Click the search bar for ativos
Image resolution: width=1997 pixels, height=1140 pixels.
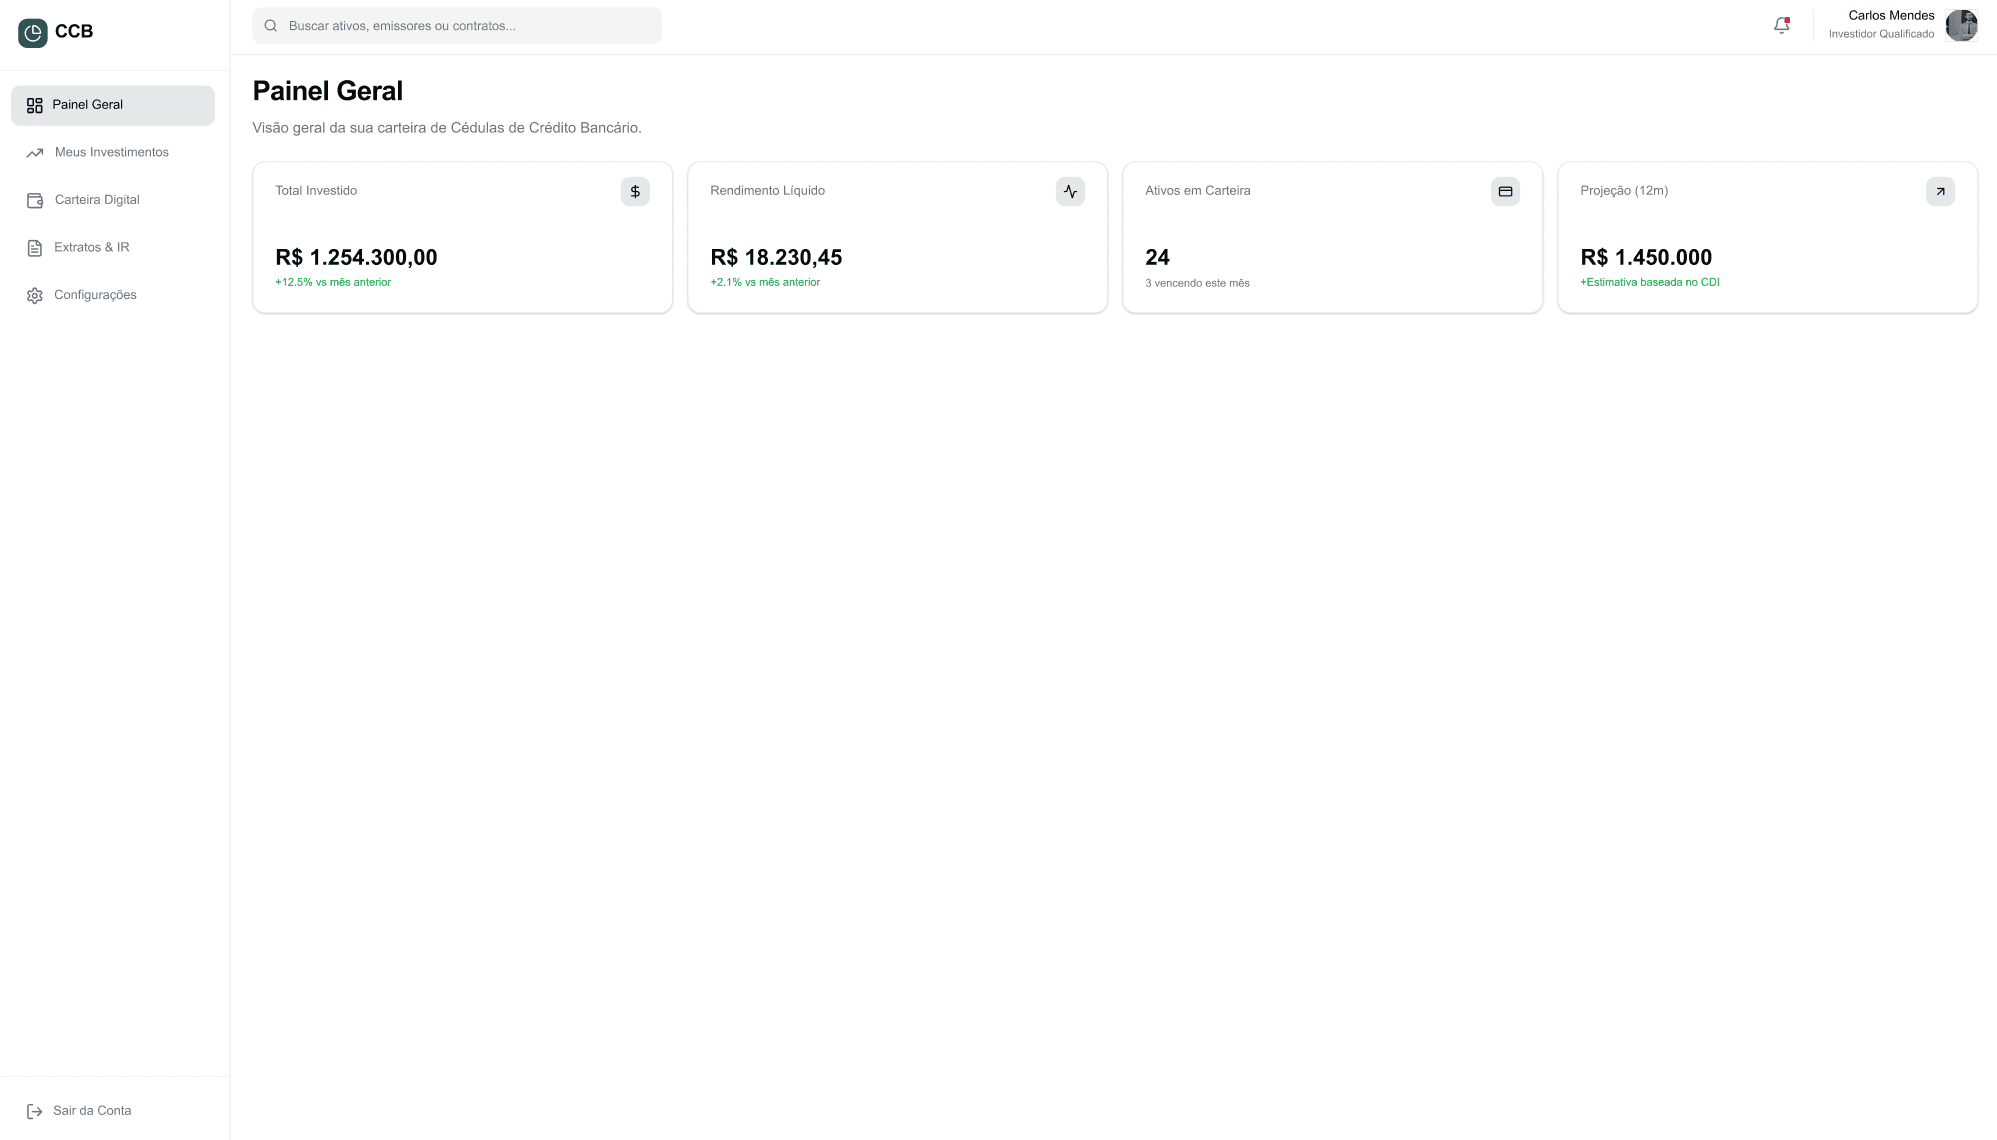point(456,25)
